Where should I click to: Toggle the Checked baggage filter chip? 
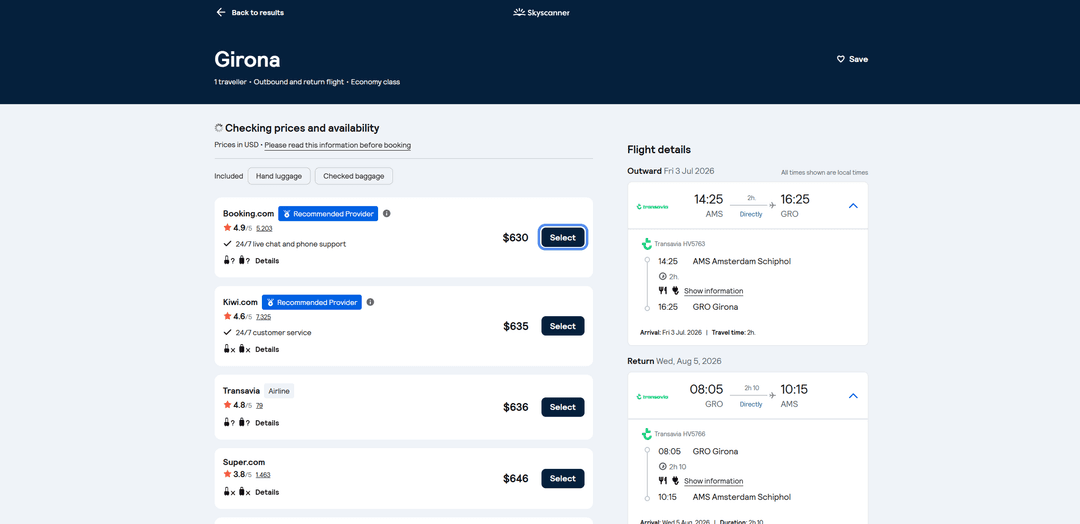point(354,176)
